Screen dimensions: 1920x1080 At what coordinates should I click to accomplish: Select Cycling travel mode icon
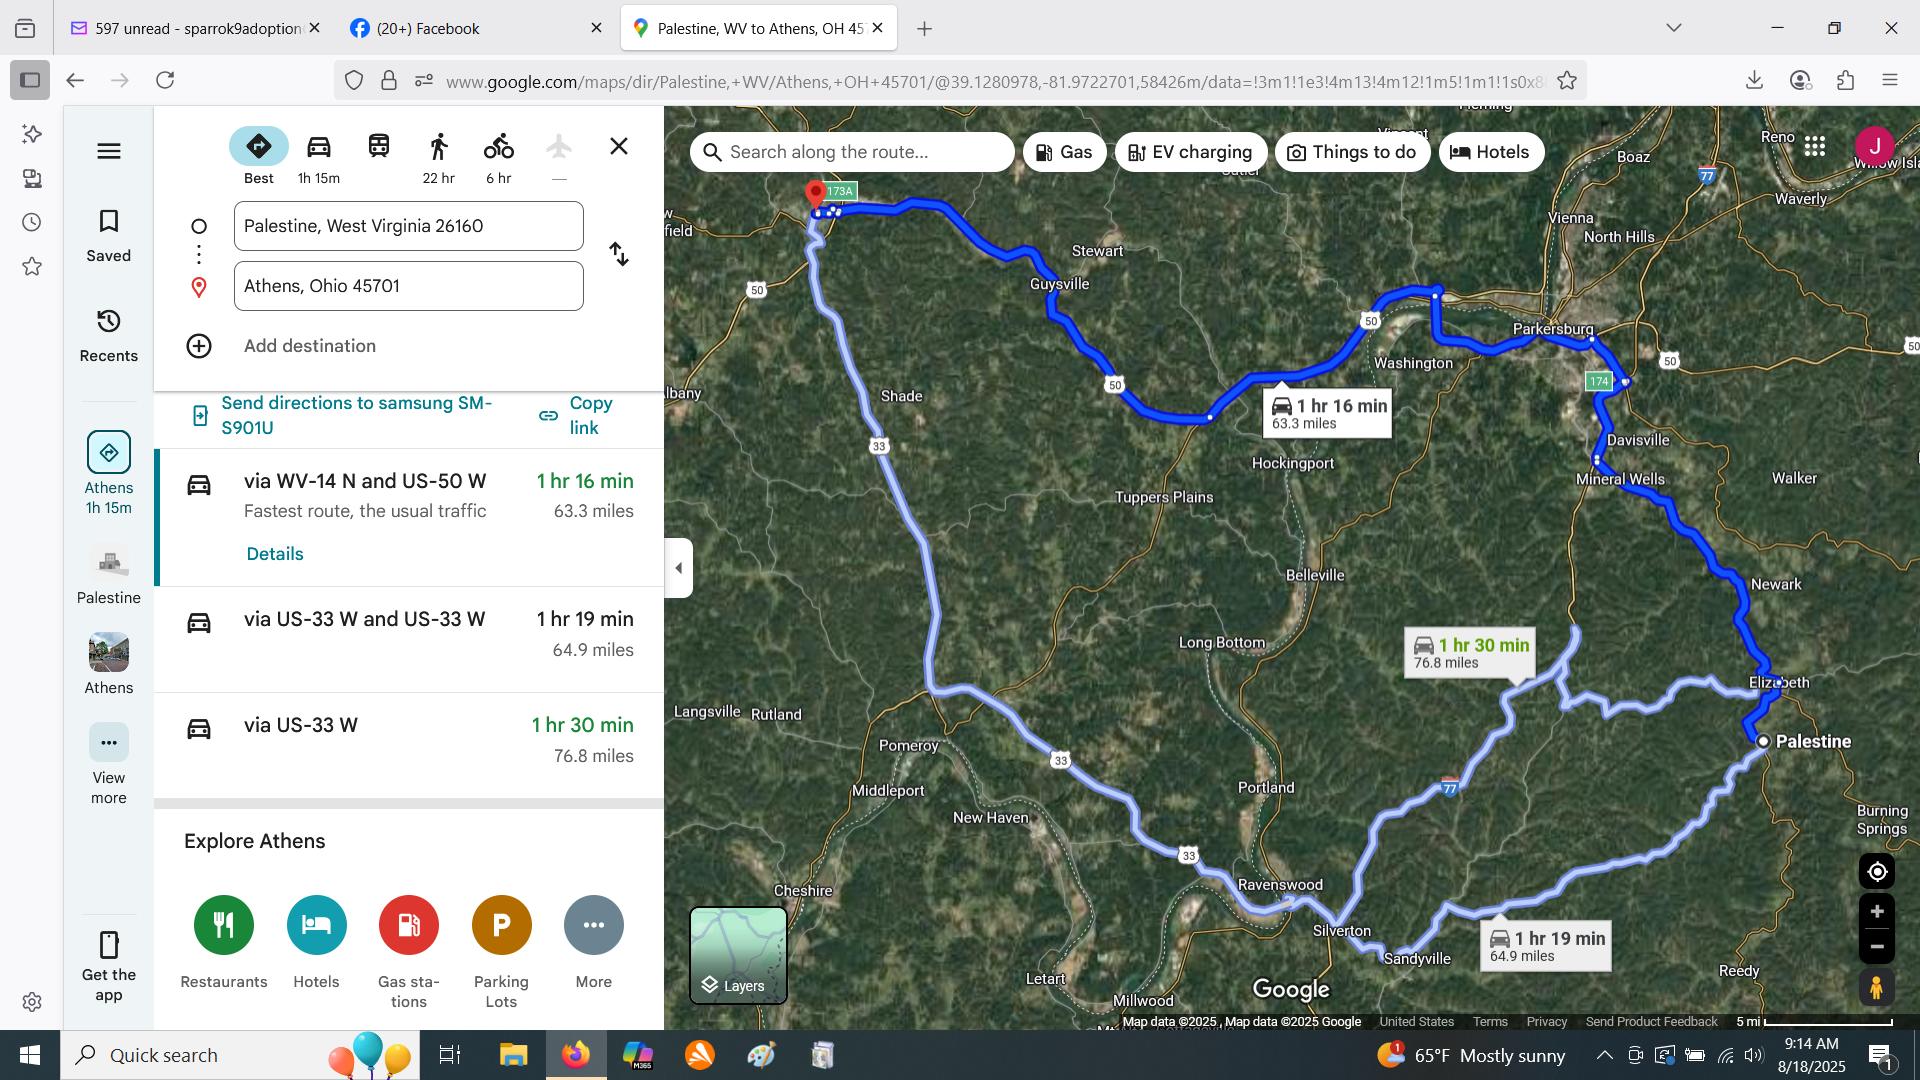[x=498, y=148]
